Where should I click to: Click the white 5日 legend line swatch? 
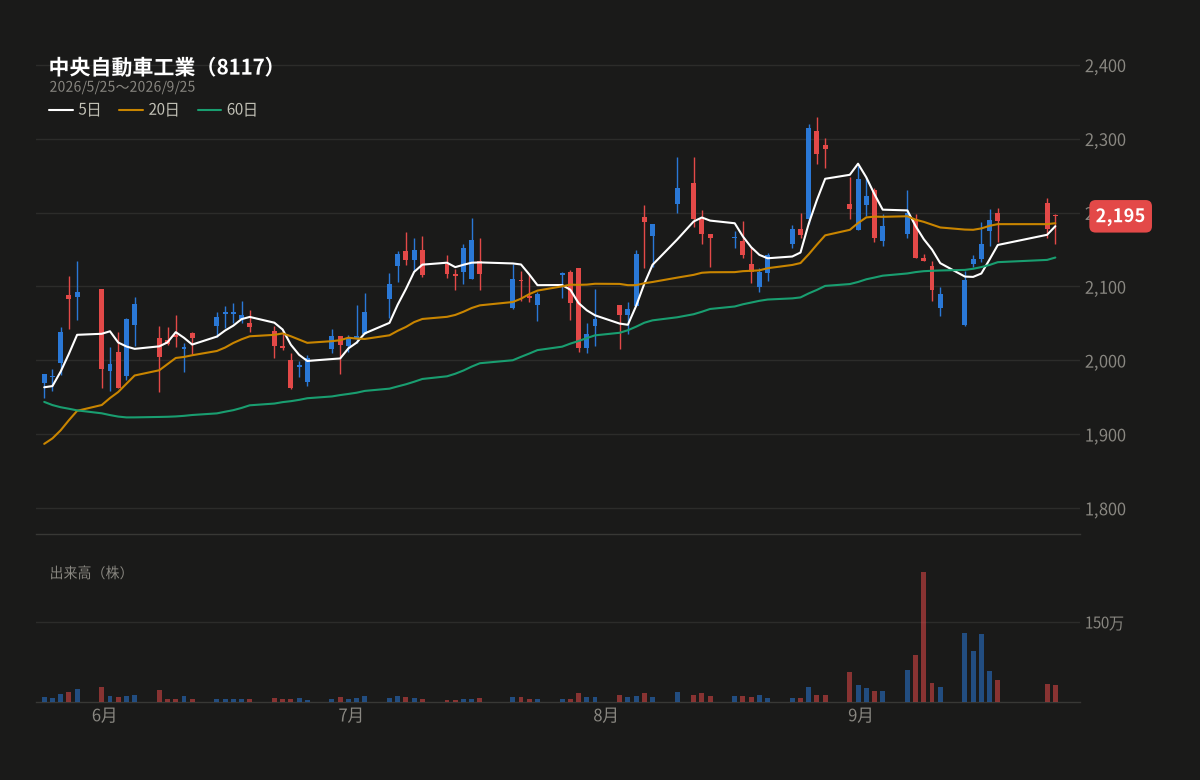61,110
